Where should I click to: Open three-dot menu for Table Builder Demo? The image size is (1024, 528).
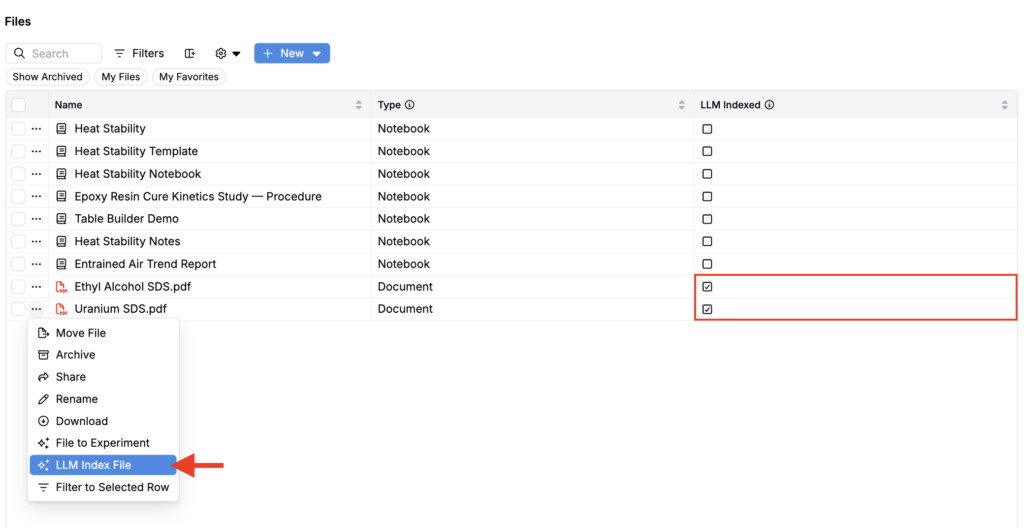36,218
